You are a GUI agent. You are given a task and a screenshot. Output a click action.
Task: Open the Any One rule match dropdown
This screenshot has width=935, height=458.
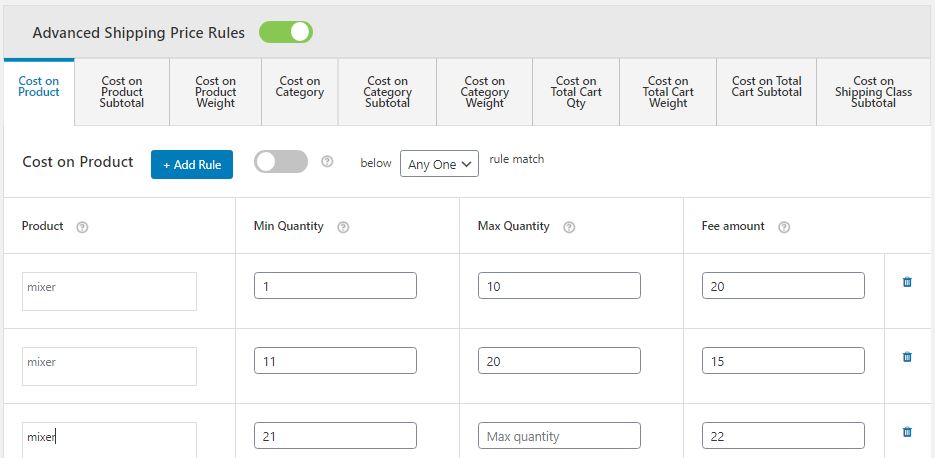[x=439, y=164]
